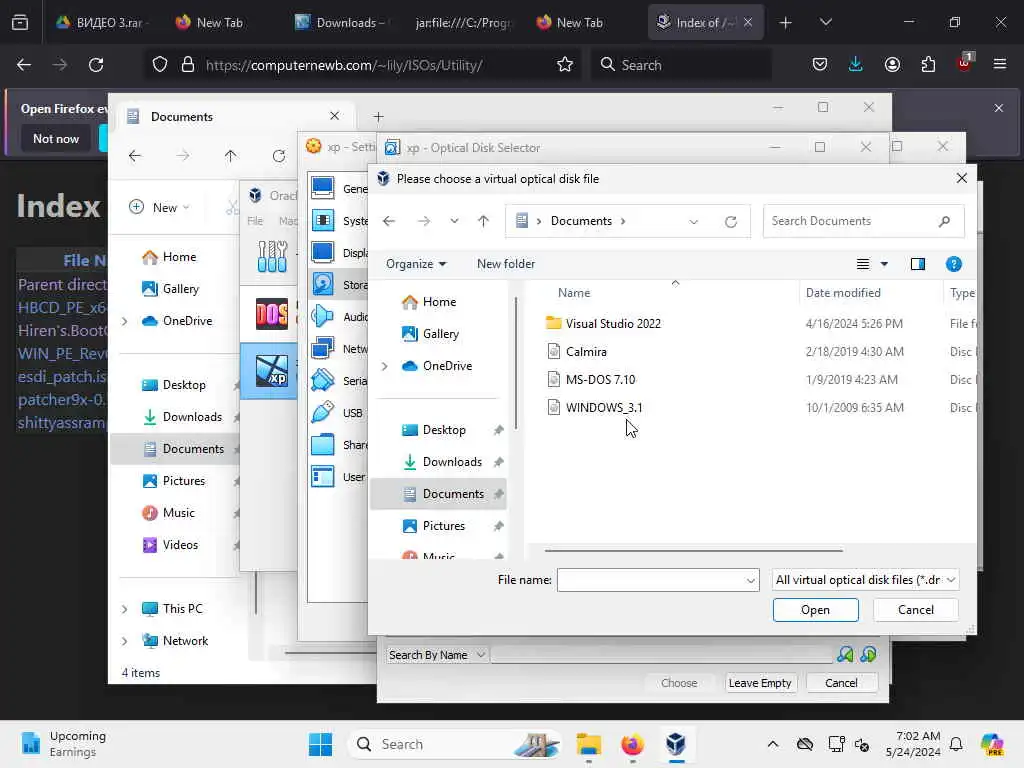This screenshot has height=768, width=1024.
Task: Show hidden system tray icons
Action: (773, 744)
